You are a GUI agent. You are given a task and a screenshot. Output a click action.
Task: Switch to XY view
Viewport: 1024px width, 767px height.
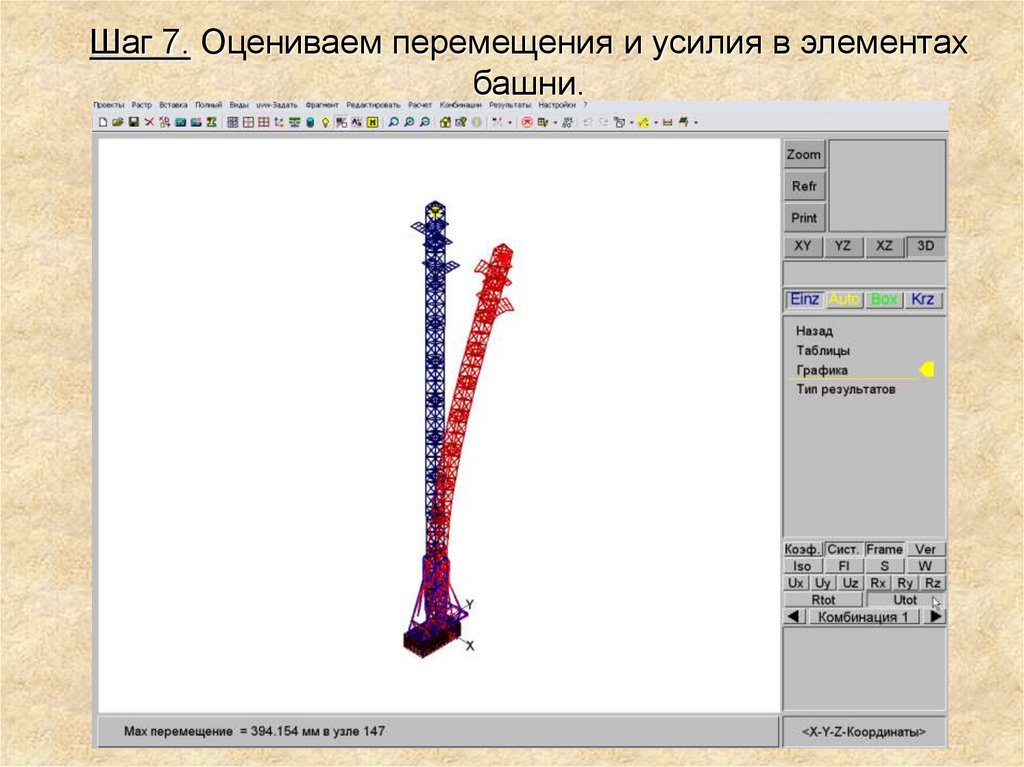803,246
